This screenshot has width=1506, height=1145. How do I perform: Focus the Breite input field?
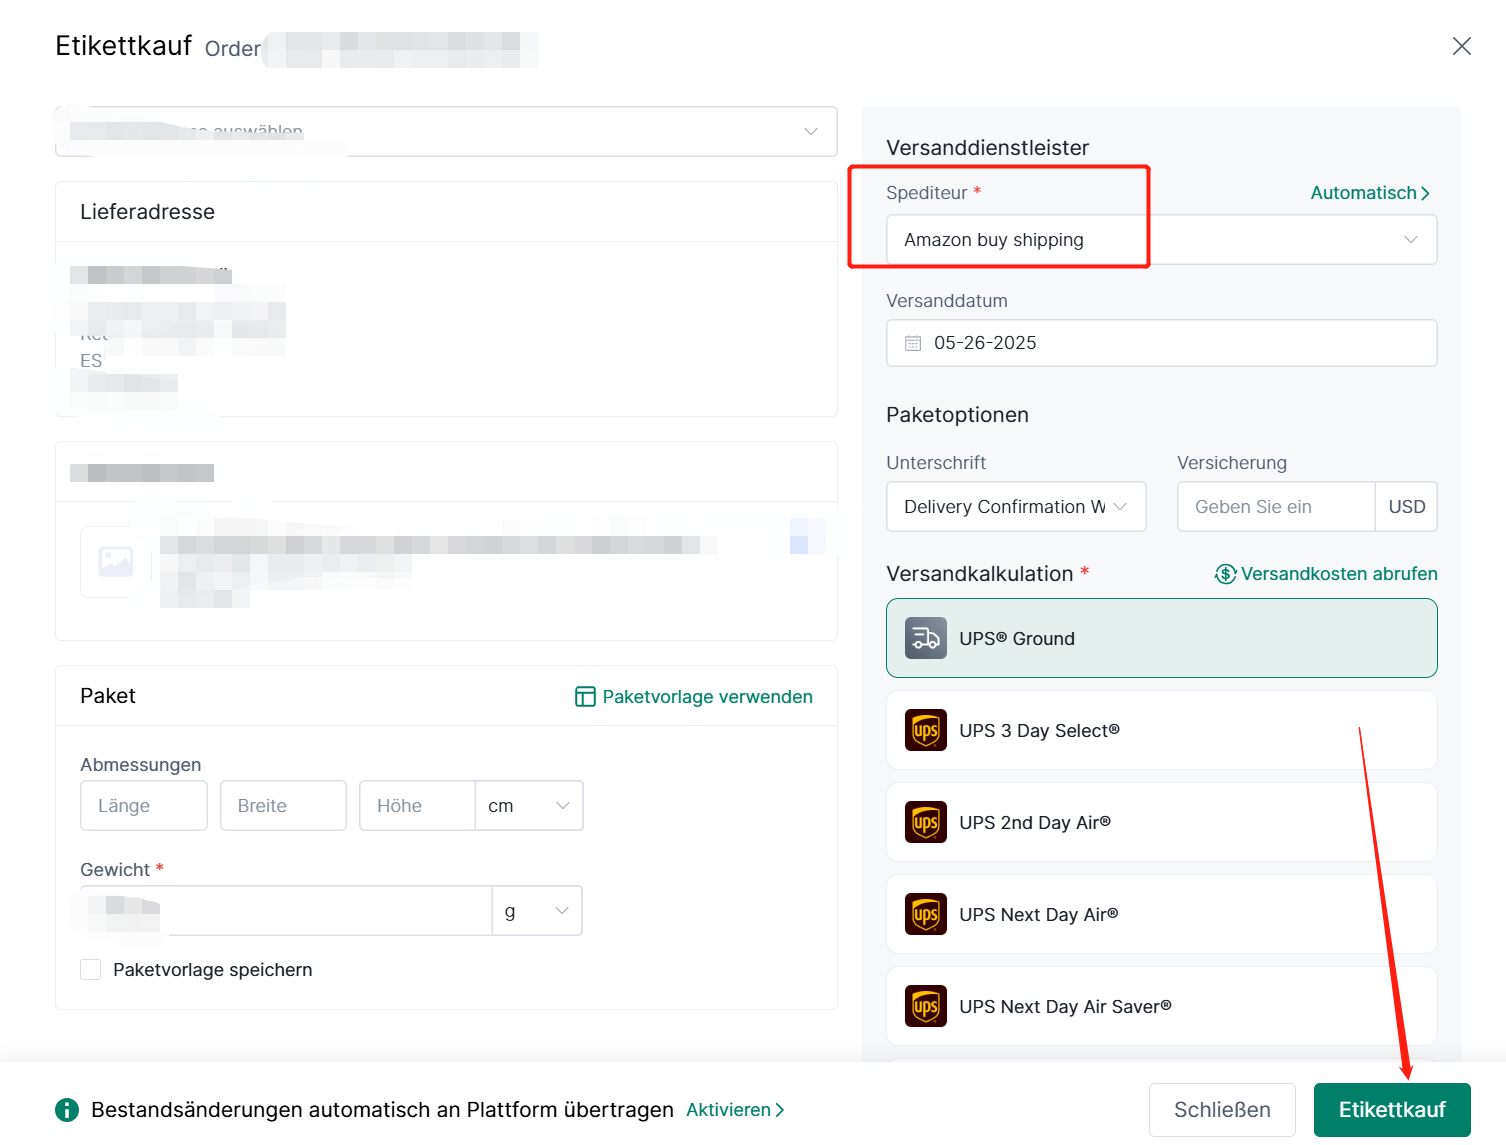[x=283, y=806]
